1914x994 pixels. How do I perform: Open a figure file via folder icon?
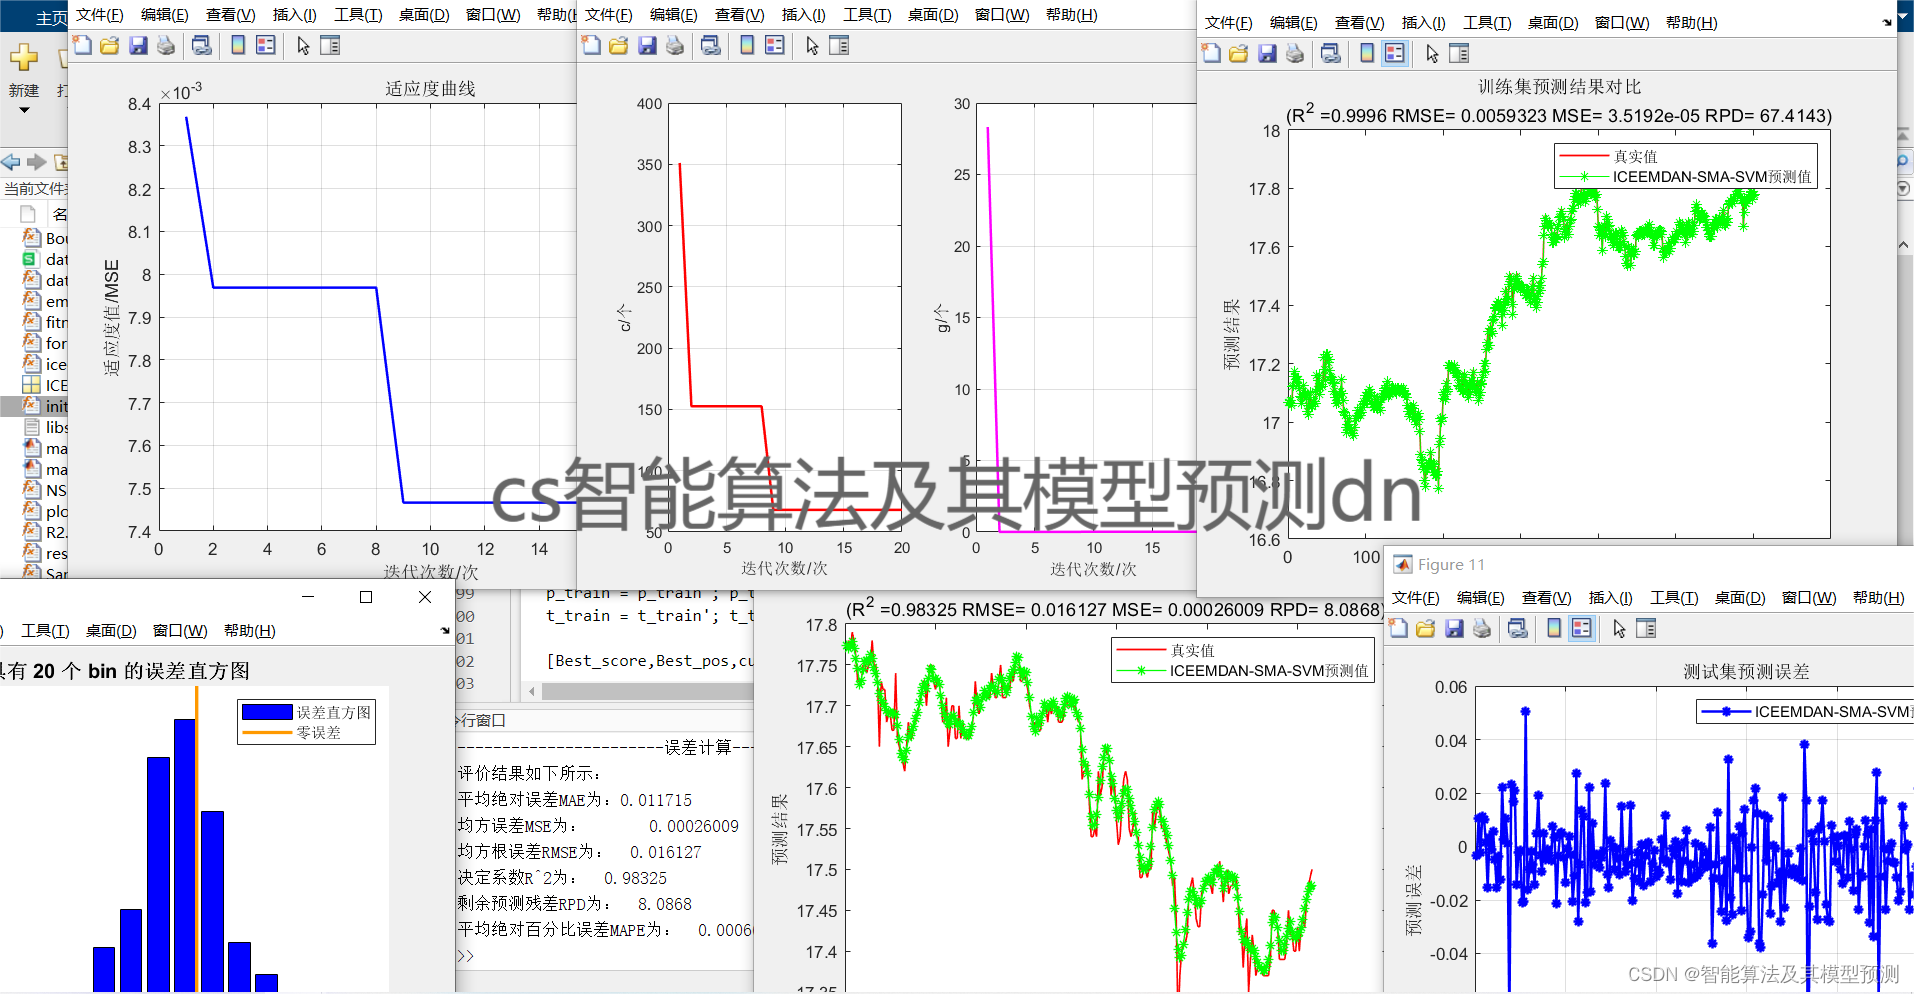pos(110,45)
